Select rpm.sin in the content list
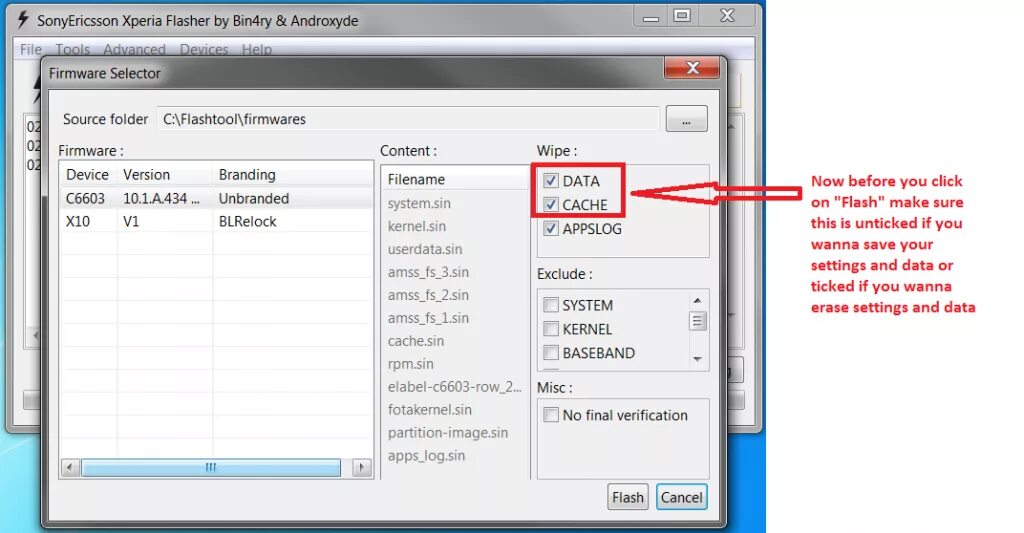Viewport: 1024px width, 533px height. point(410,364)
